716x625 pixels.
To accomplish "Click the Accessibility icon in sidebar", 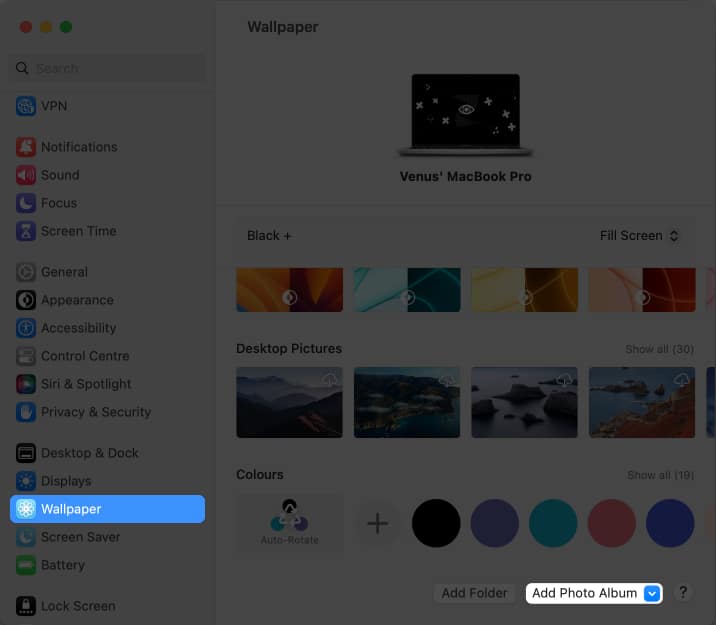I will [26, 328].
